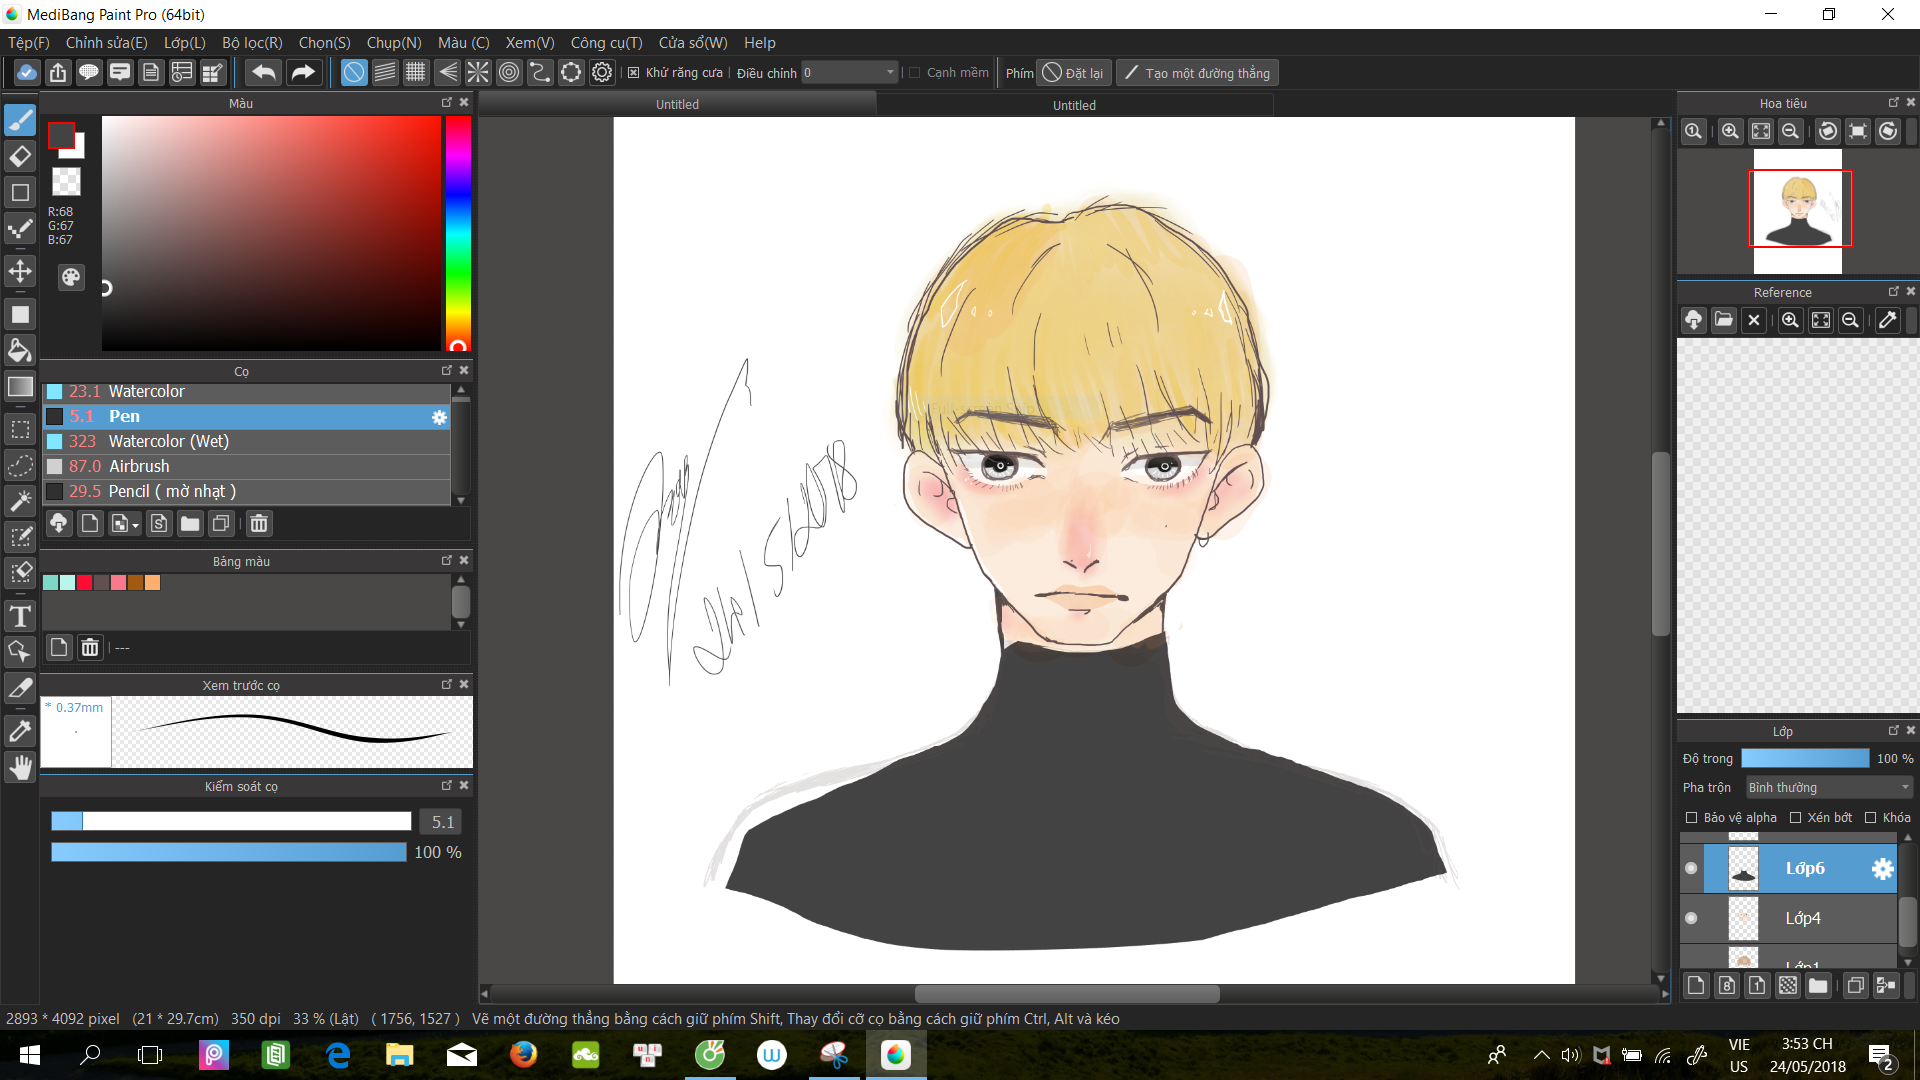This screenshot has height=1080, width=1920.
Task: Enable curve snap
Action: [540, 72]
